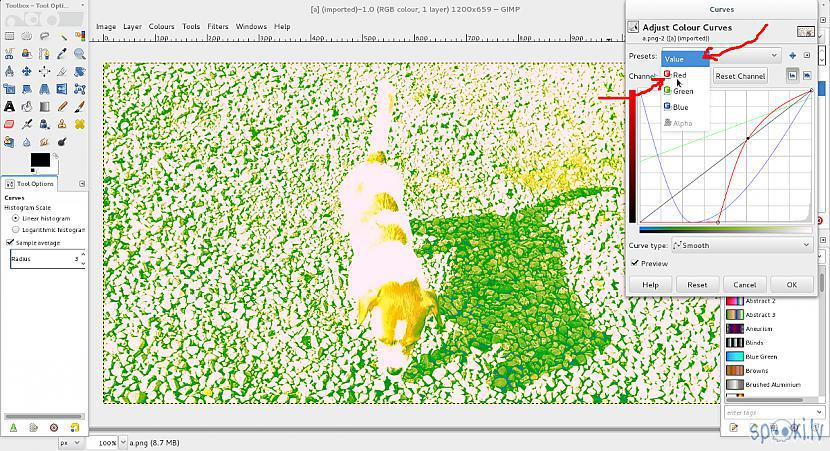Screen dimensions: 830x451
Task: Select the Scissors Select tool
Action: (9, 53)
